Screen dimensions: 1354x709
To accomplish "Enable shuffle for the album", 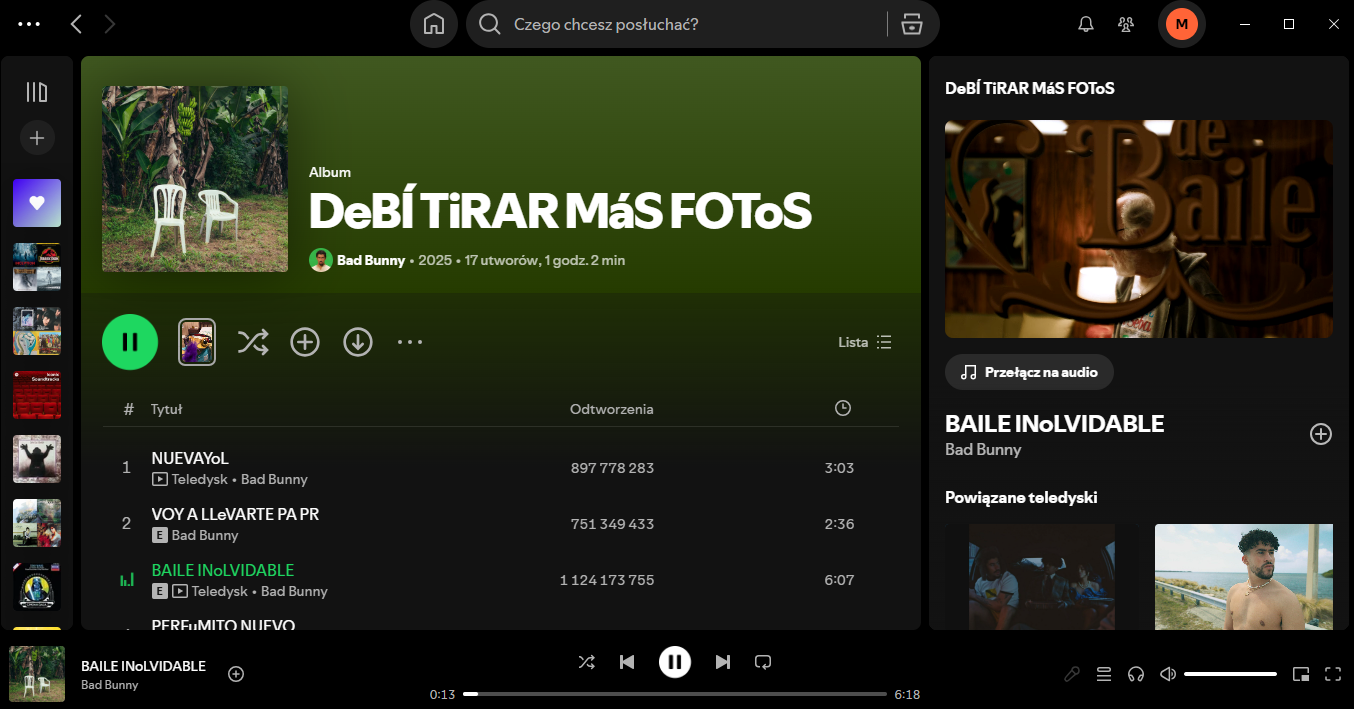I will coord(252,342).
